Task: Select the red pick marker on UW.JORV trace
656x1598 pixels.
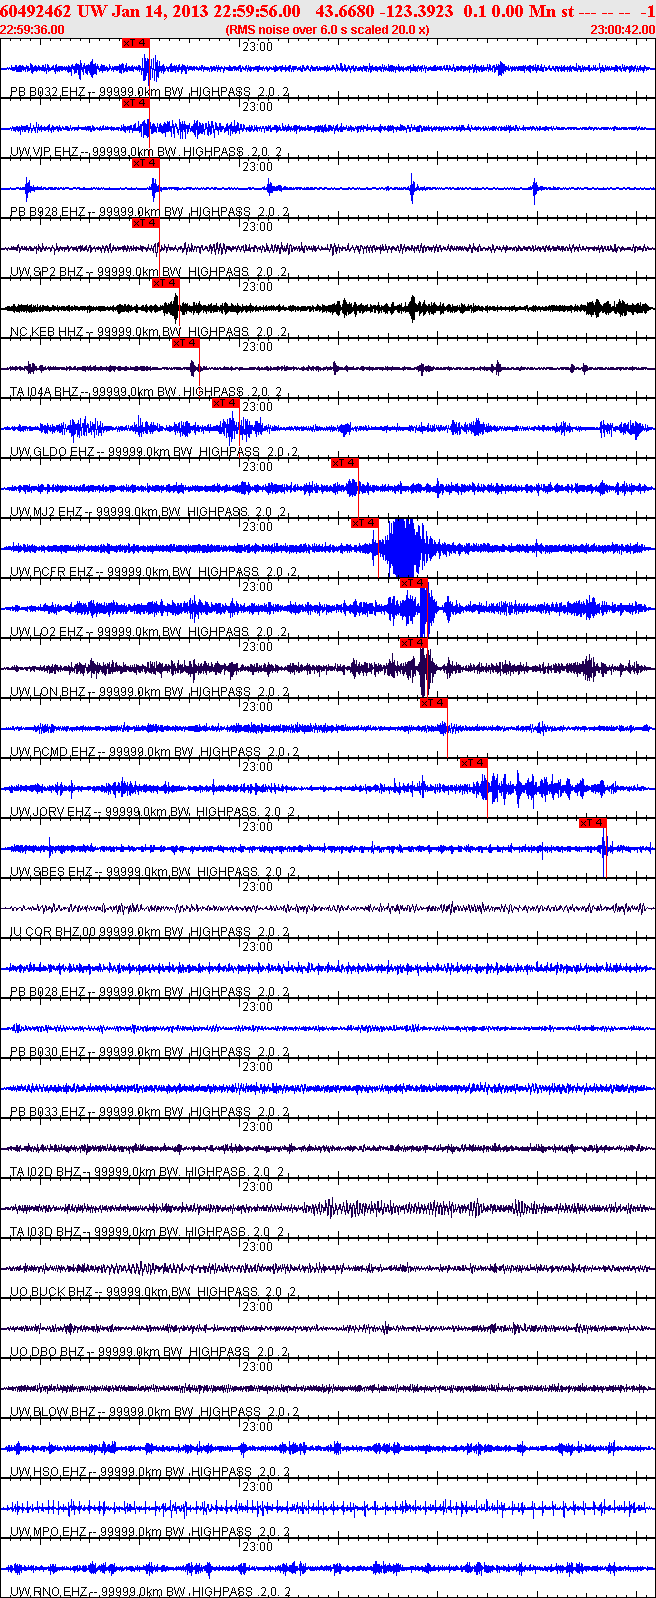Action: (473, 763)
